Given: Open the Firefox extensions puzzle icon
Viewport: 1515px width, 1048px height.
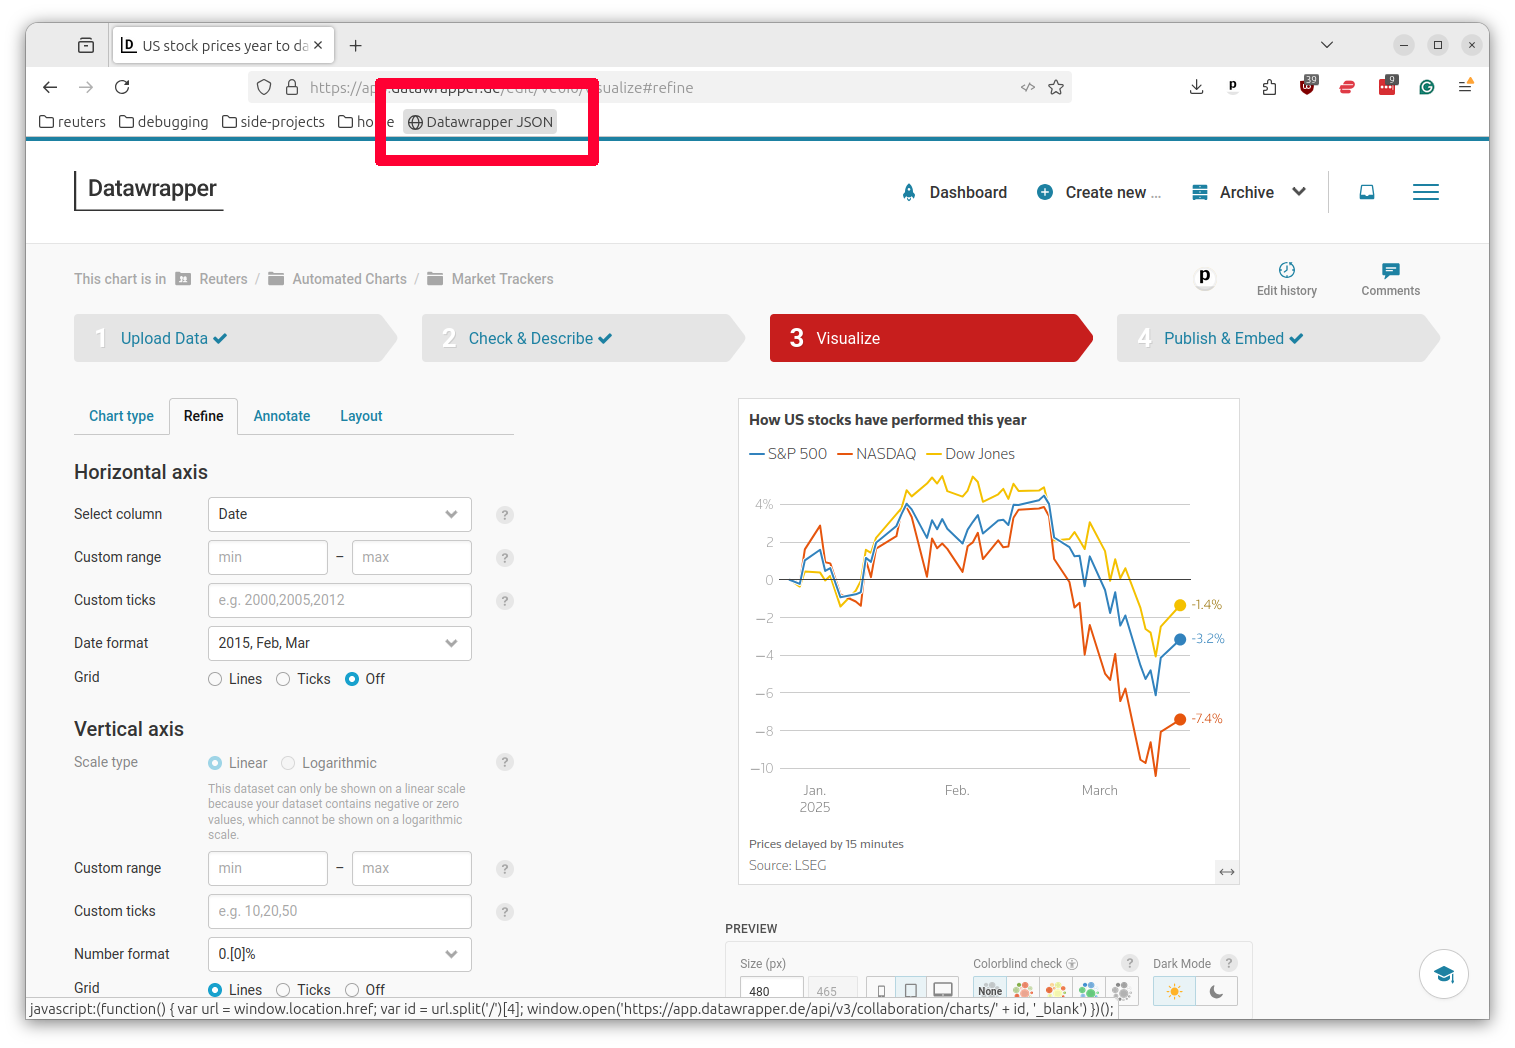Looking at the screenshot, I should coord(1269,87).
